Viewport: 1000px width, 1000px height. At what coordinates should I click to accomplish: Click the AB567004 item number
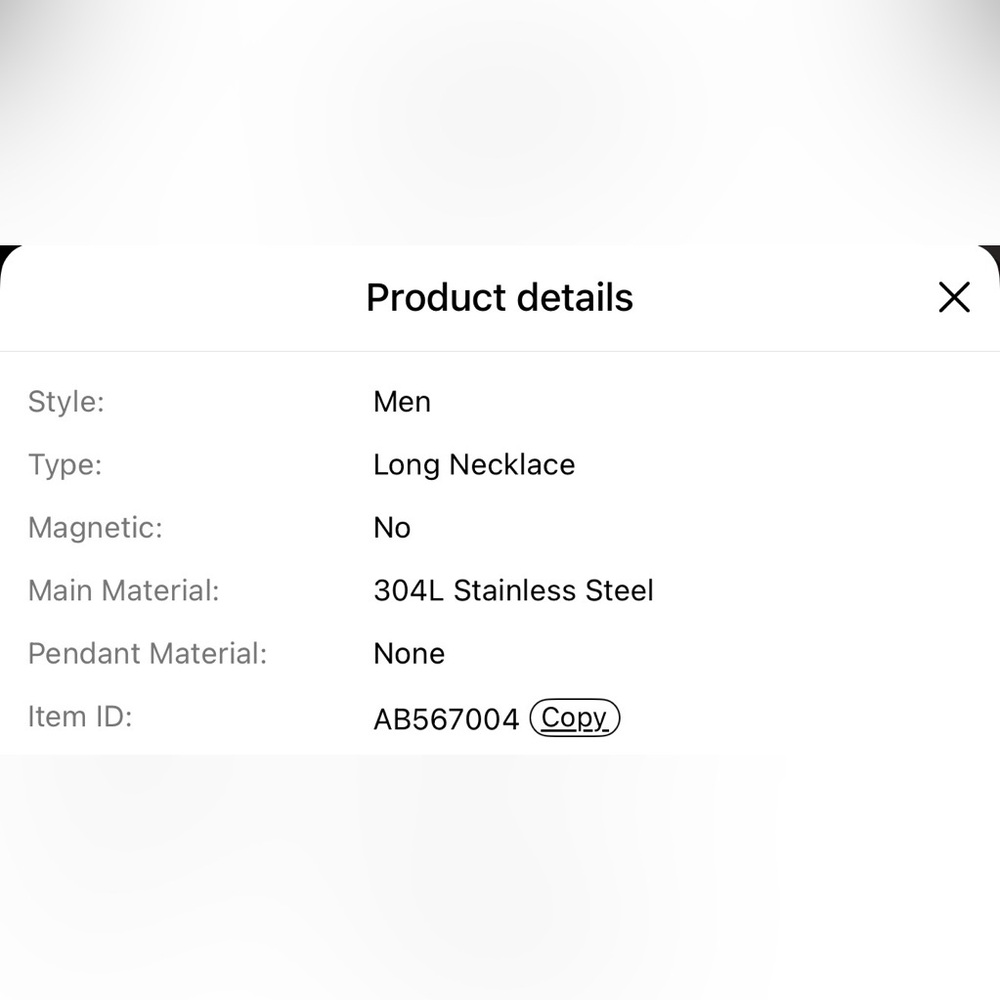[446, 719]
